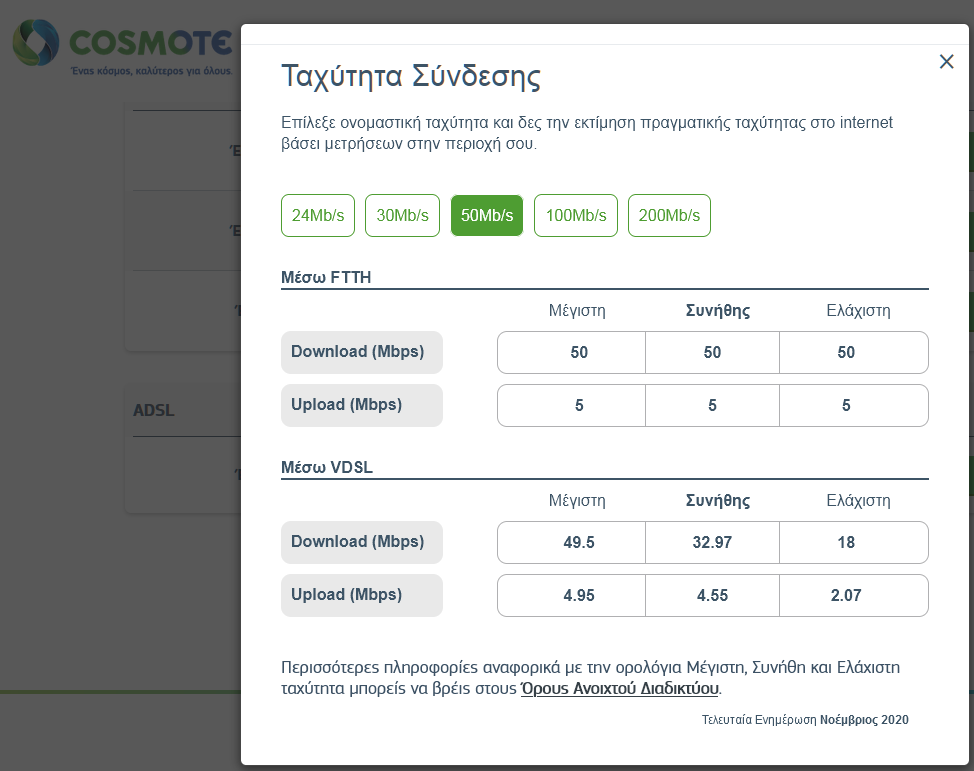Open the Όρους Ανοιχτού Διαδικτύου link
The image size is (974, 771).
[620, 688]
